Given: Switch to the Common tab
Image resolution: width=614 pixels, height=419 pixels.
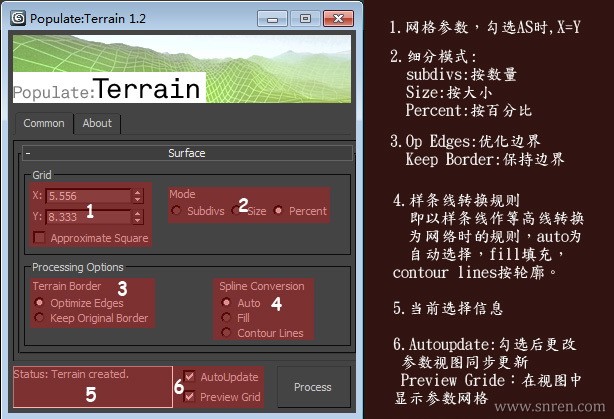Looking at the screenshot, I should pos(44,123).
